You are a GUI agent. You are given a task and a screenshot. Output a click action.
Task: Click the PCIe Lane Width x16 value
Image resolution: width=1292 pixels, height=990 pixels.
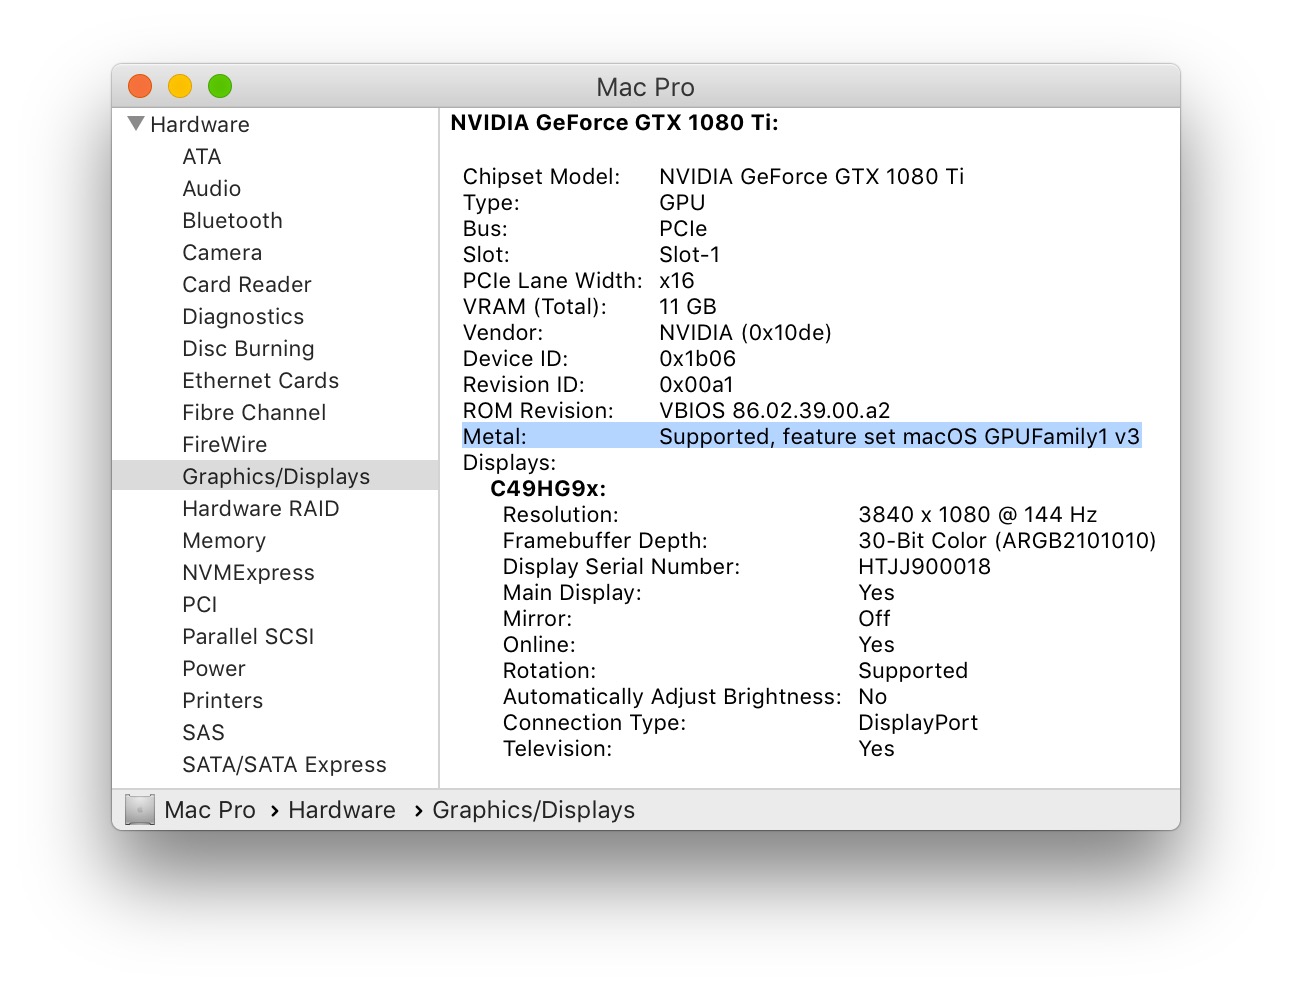pyautogui.click(x=676, y=280)
